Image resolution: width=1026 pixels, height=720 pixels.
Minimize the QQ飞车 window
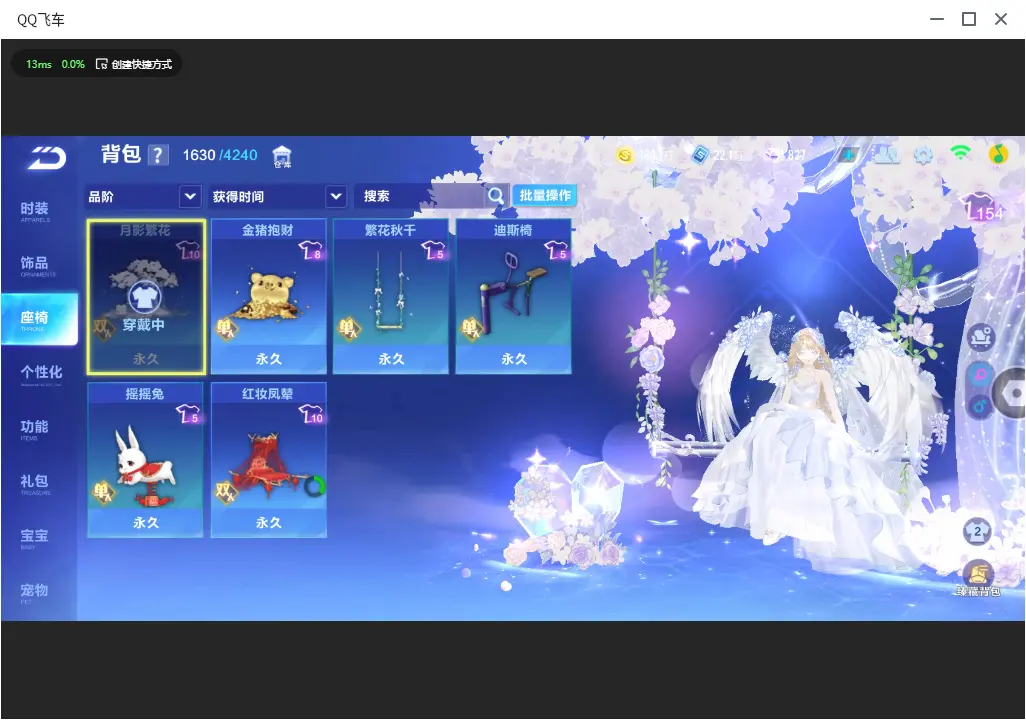[x=937, y=19]
